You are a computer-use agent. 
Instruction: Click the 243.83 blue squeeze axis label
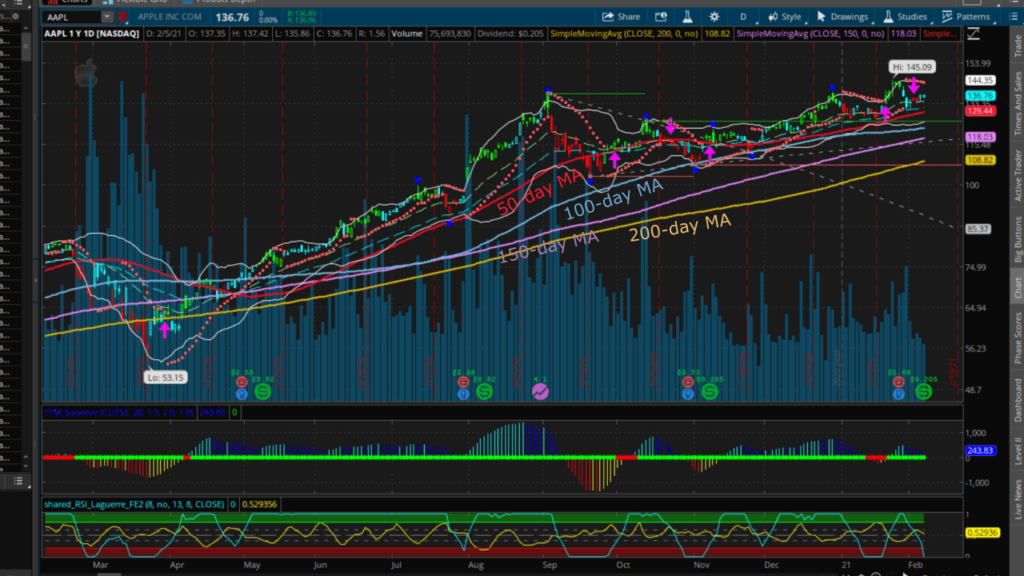(x=980, y=451)
